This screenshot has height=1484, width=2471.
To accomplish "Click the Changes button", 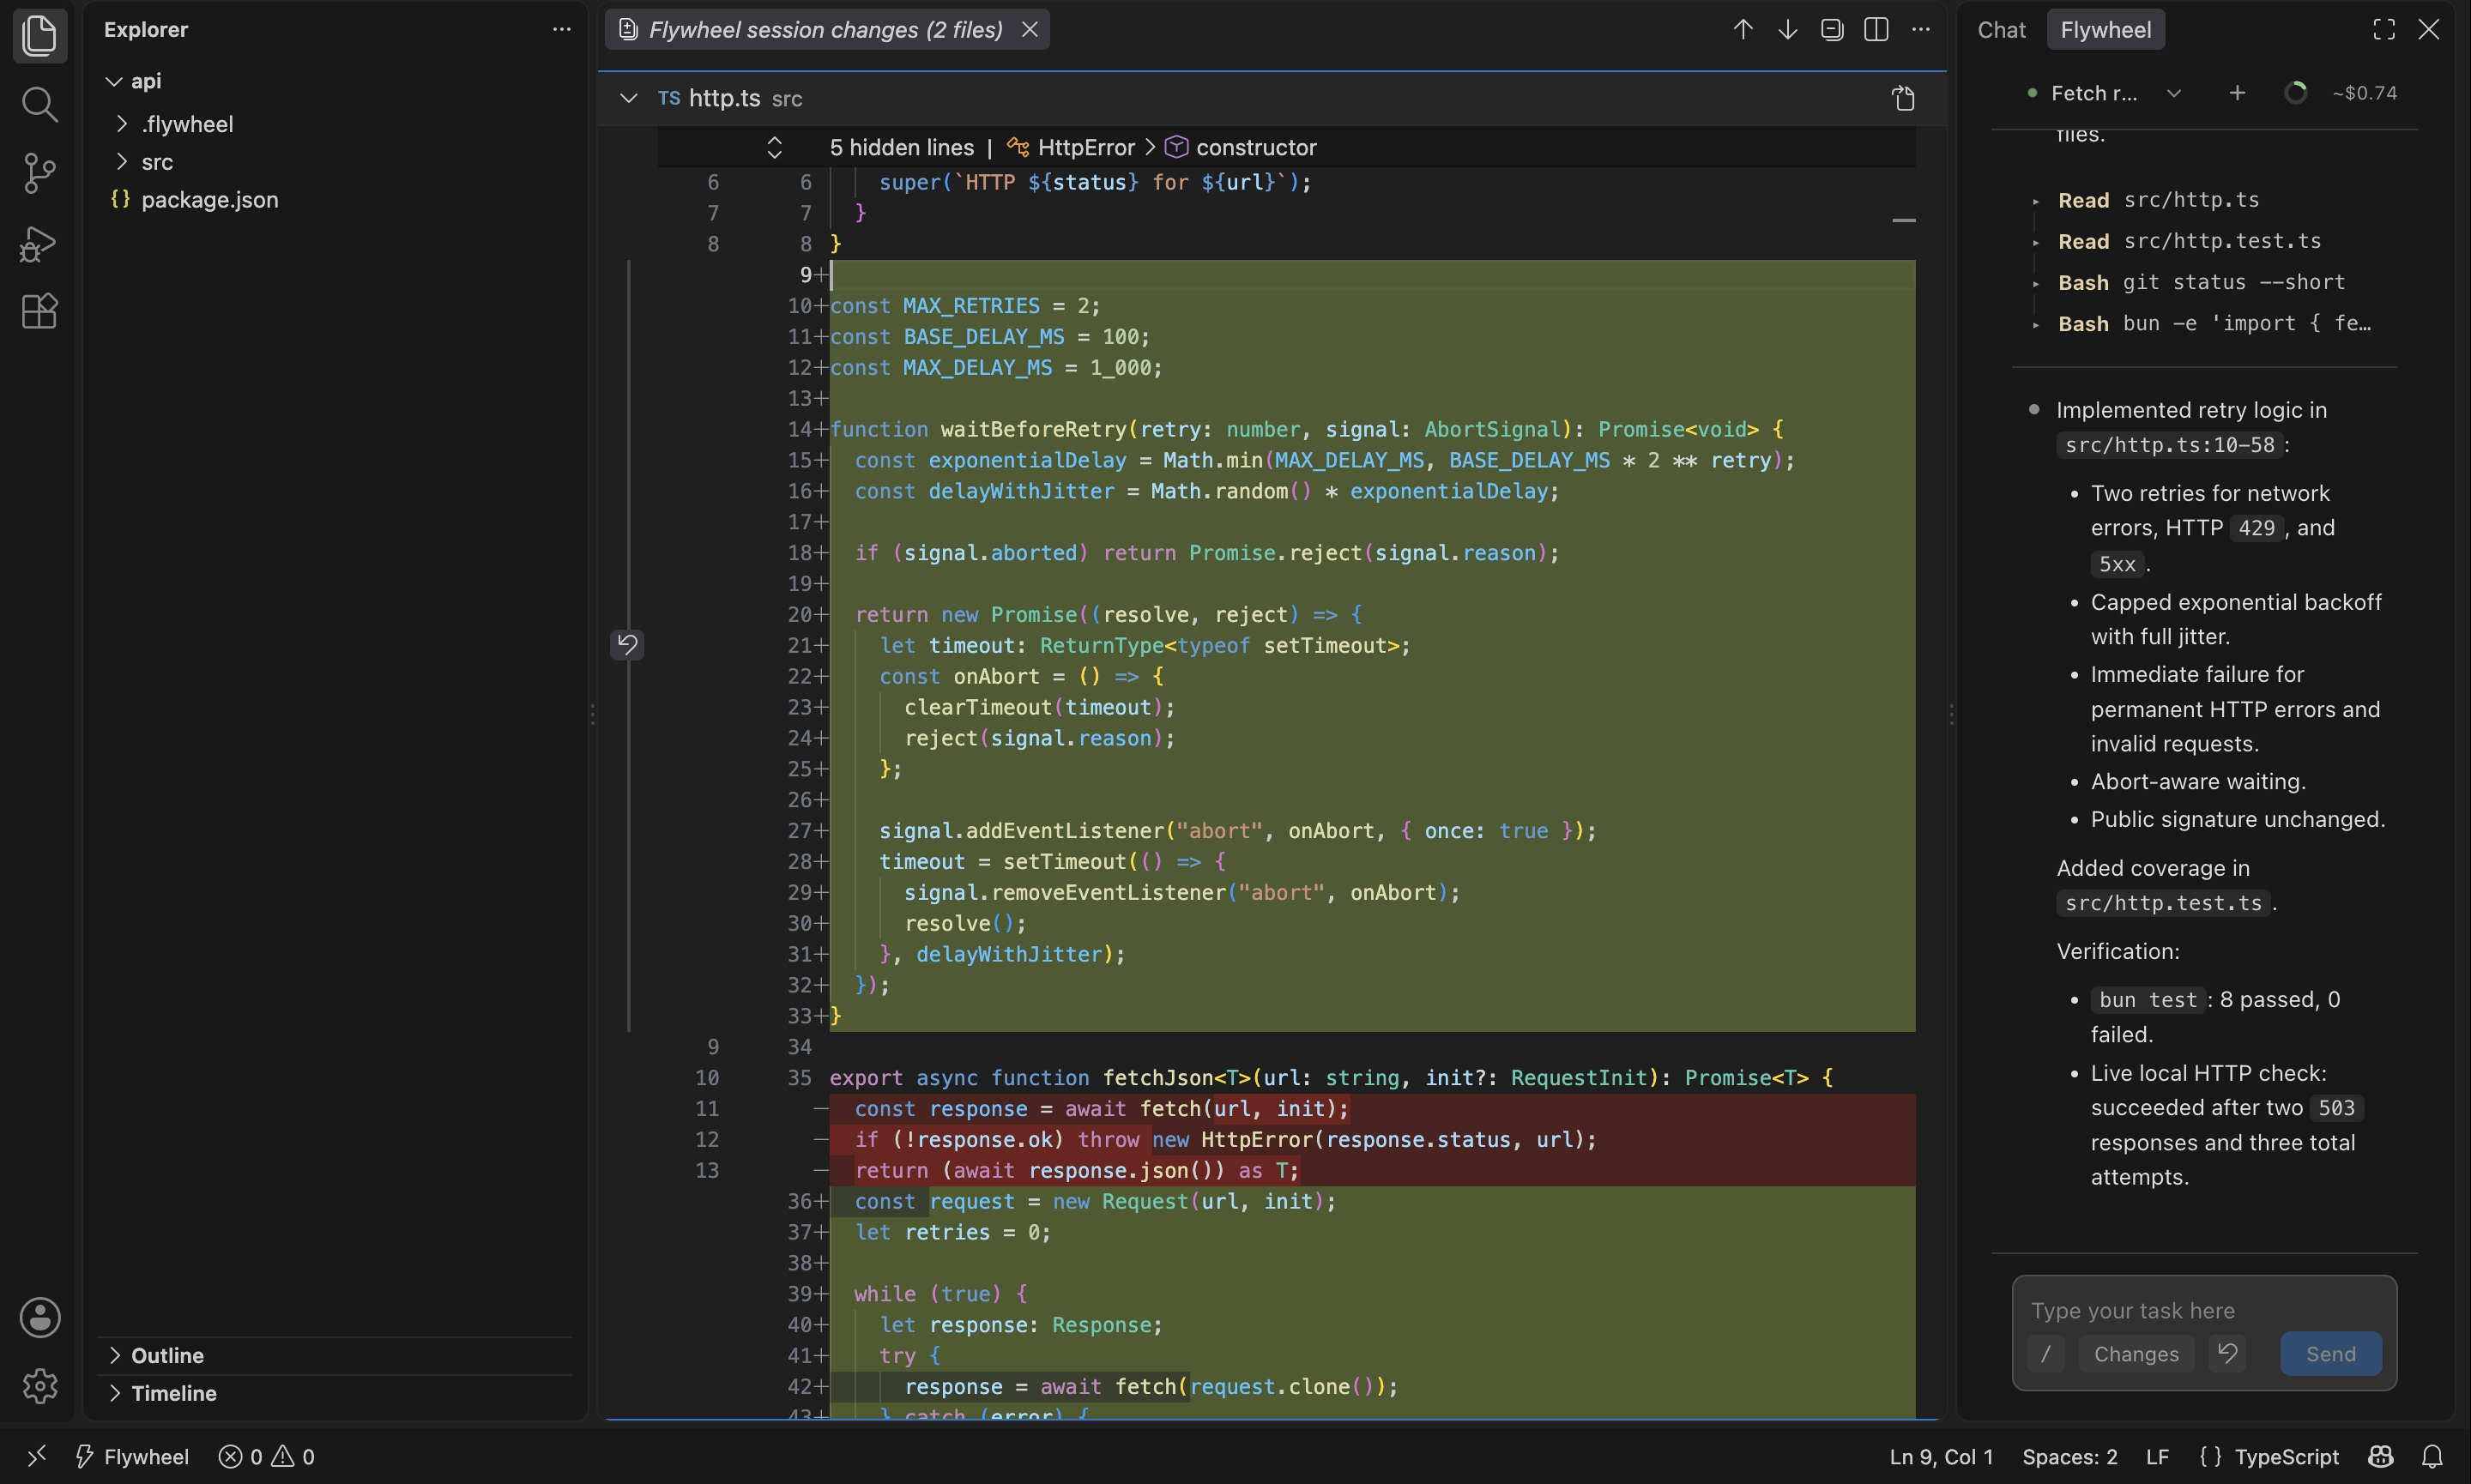I will [x=2136, y=1354].
